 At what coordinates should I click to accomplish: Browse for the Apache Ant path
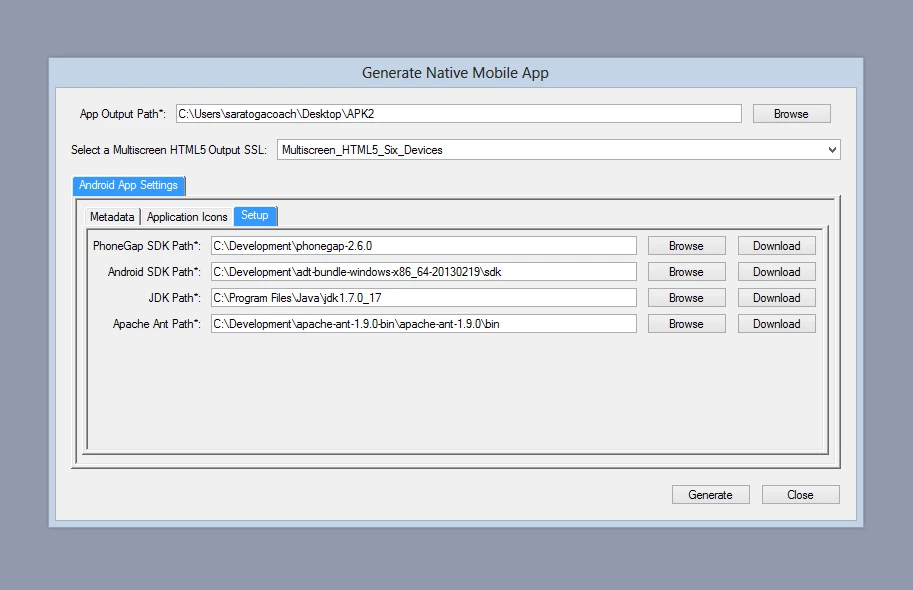coord(686,324)
